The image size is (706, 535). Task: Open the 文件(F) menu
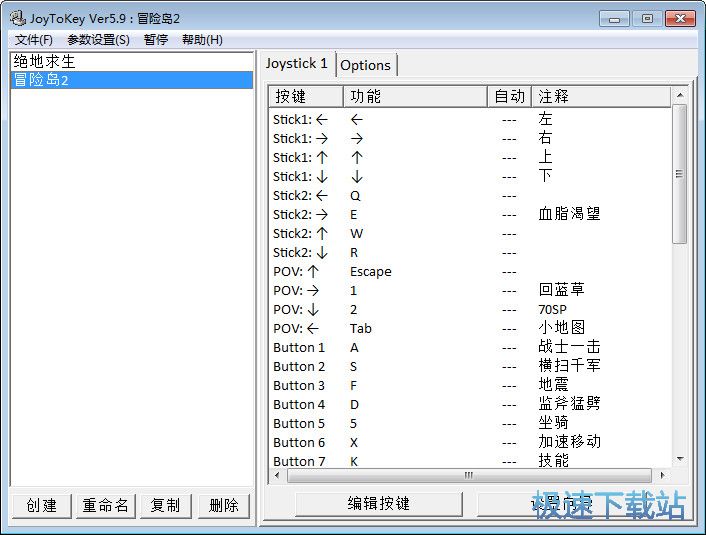pyautogui.click(x=34, y=40)
